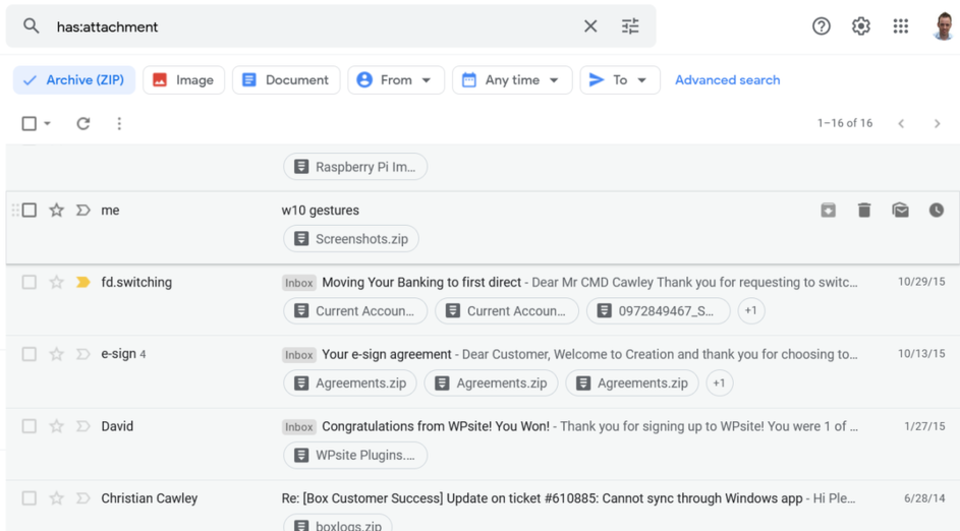Open the WPsite Plugins... attachment chip
Screen dimensions: 960x531
click(355, 455)
